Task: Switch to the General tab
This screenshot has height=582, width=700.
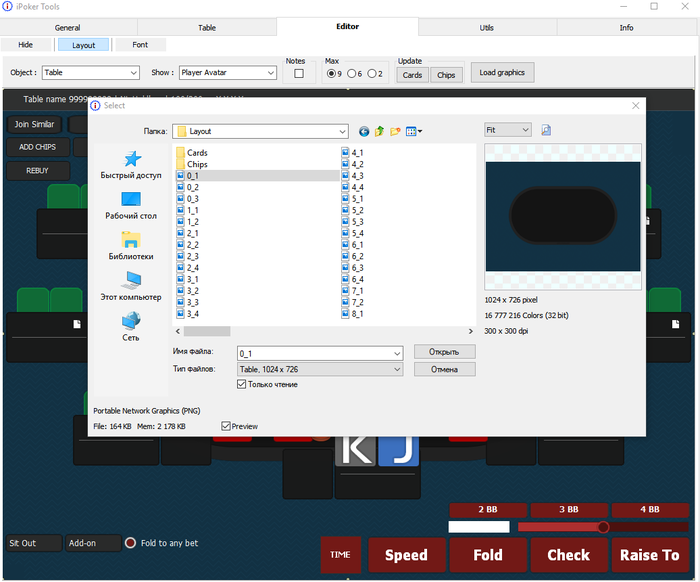Action: (x=67, y=28)
